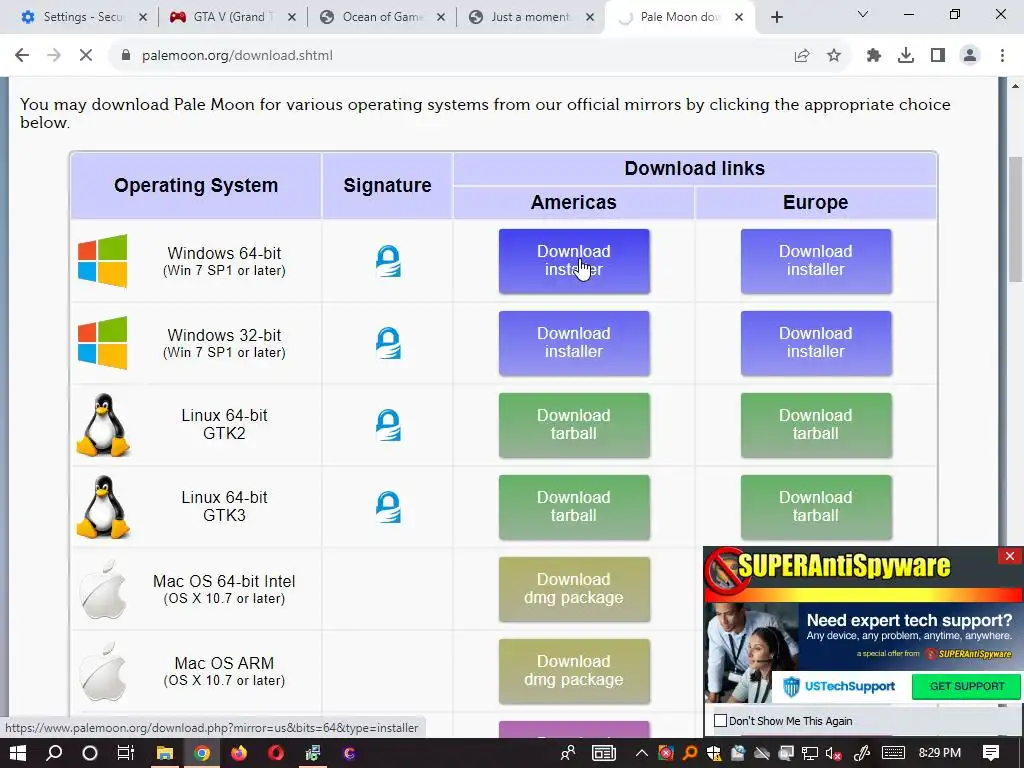Open the Windows 32-bit signature icon
The image size is (1024, 768).
(388, 343)
